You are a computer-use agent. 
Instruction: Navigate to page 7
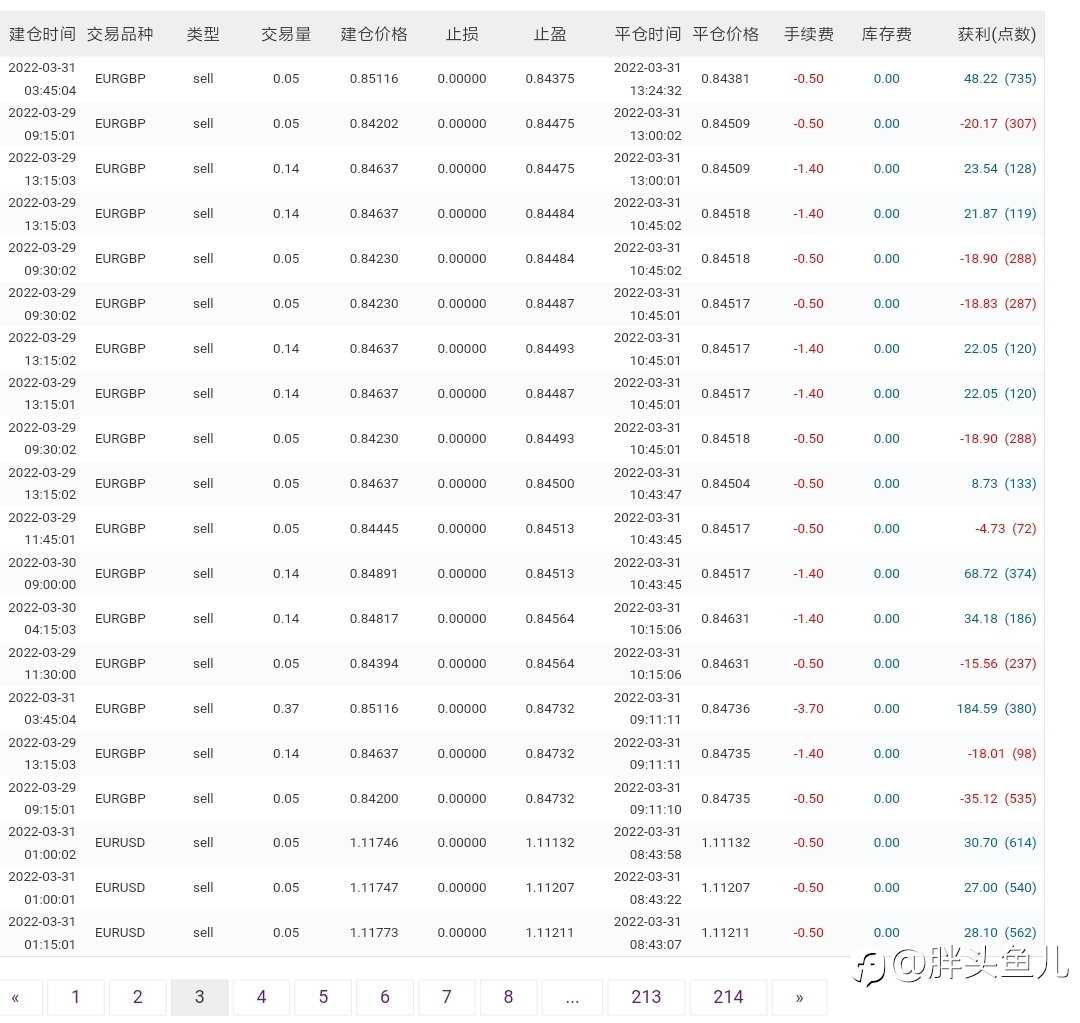pos(446,997)
